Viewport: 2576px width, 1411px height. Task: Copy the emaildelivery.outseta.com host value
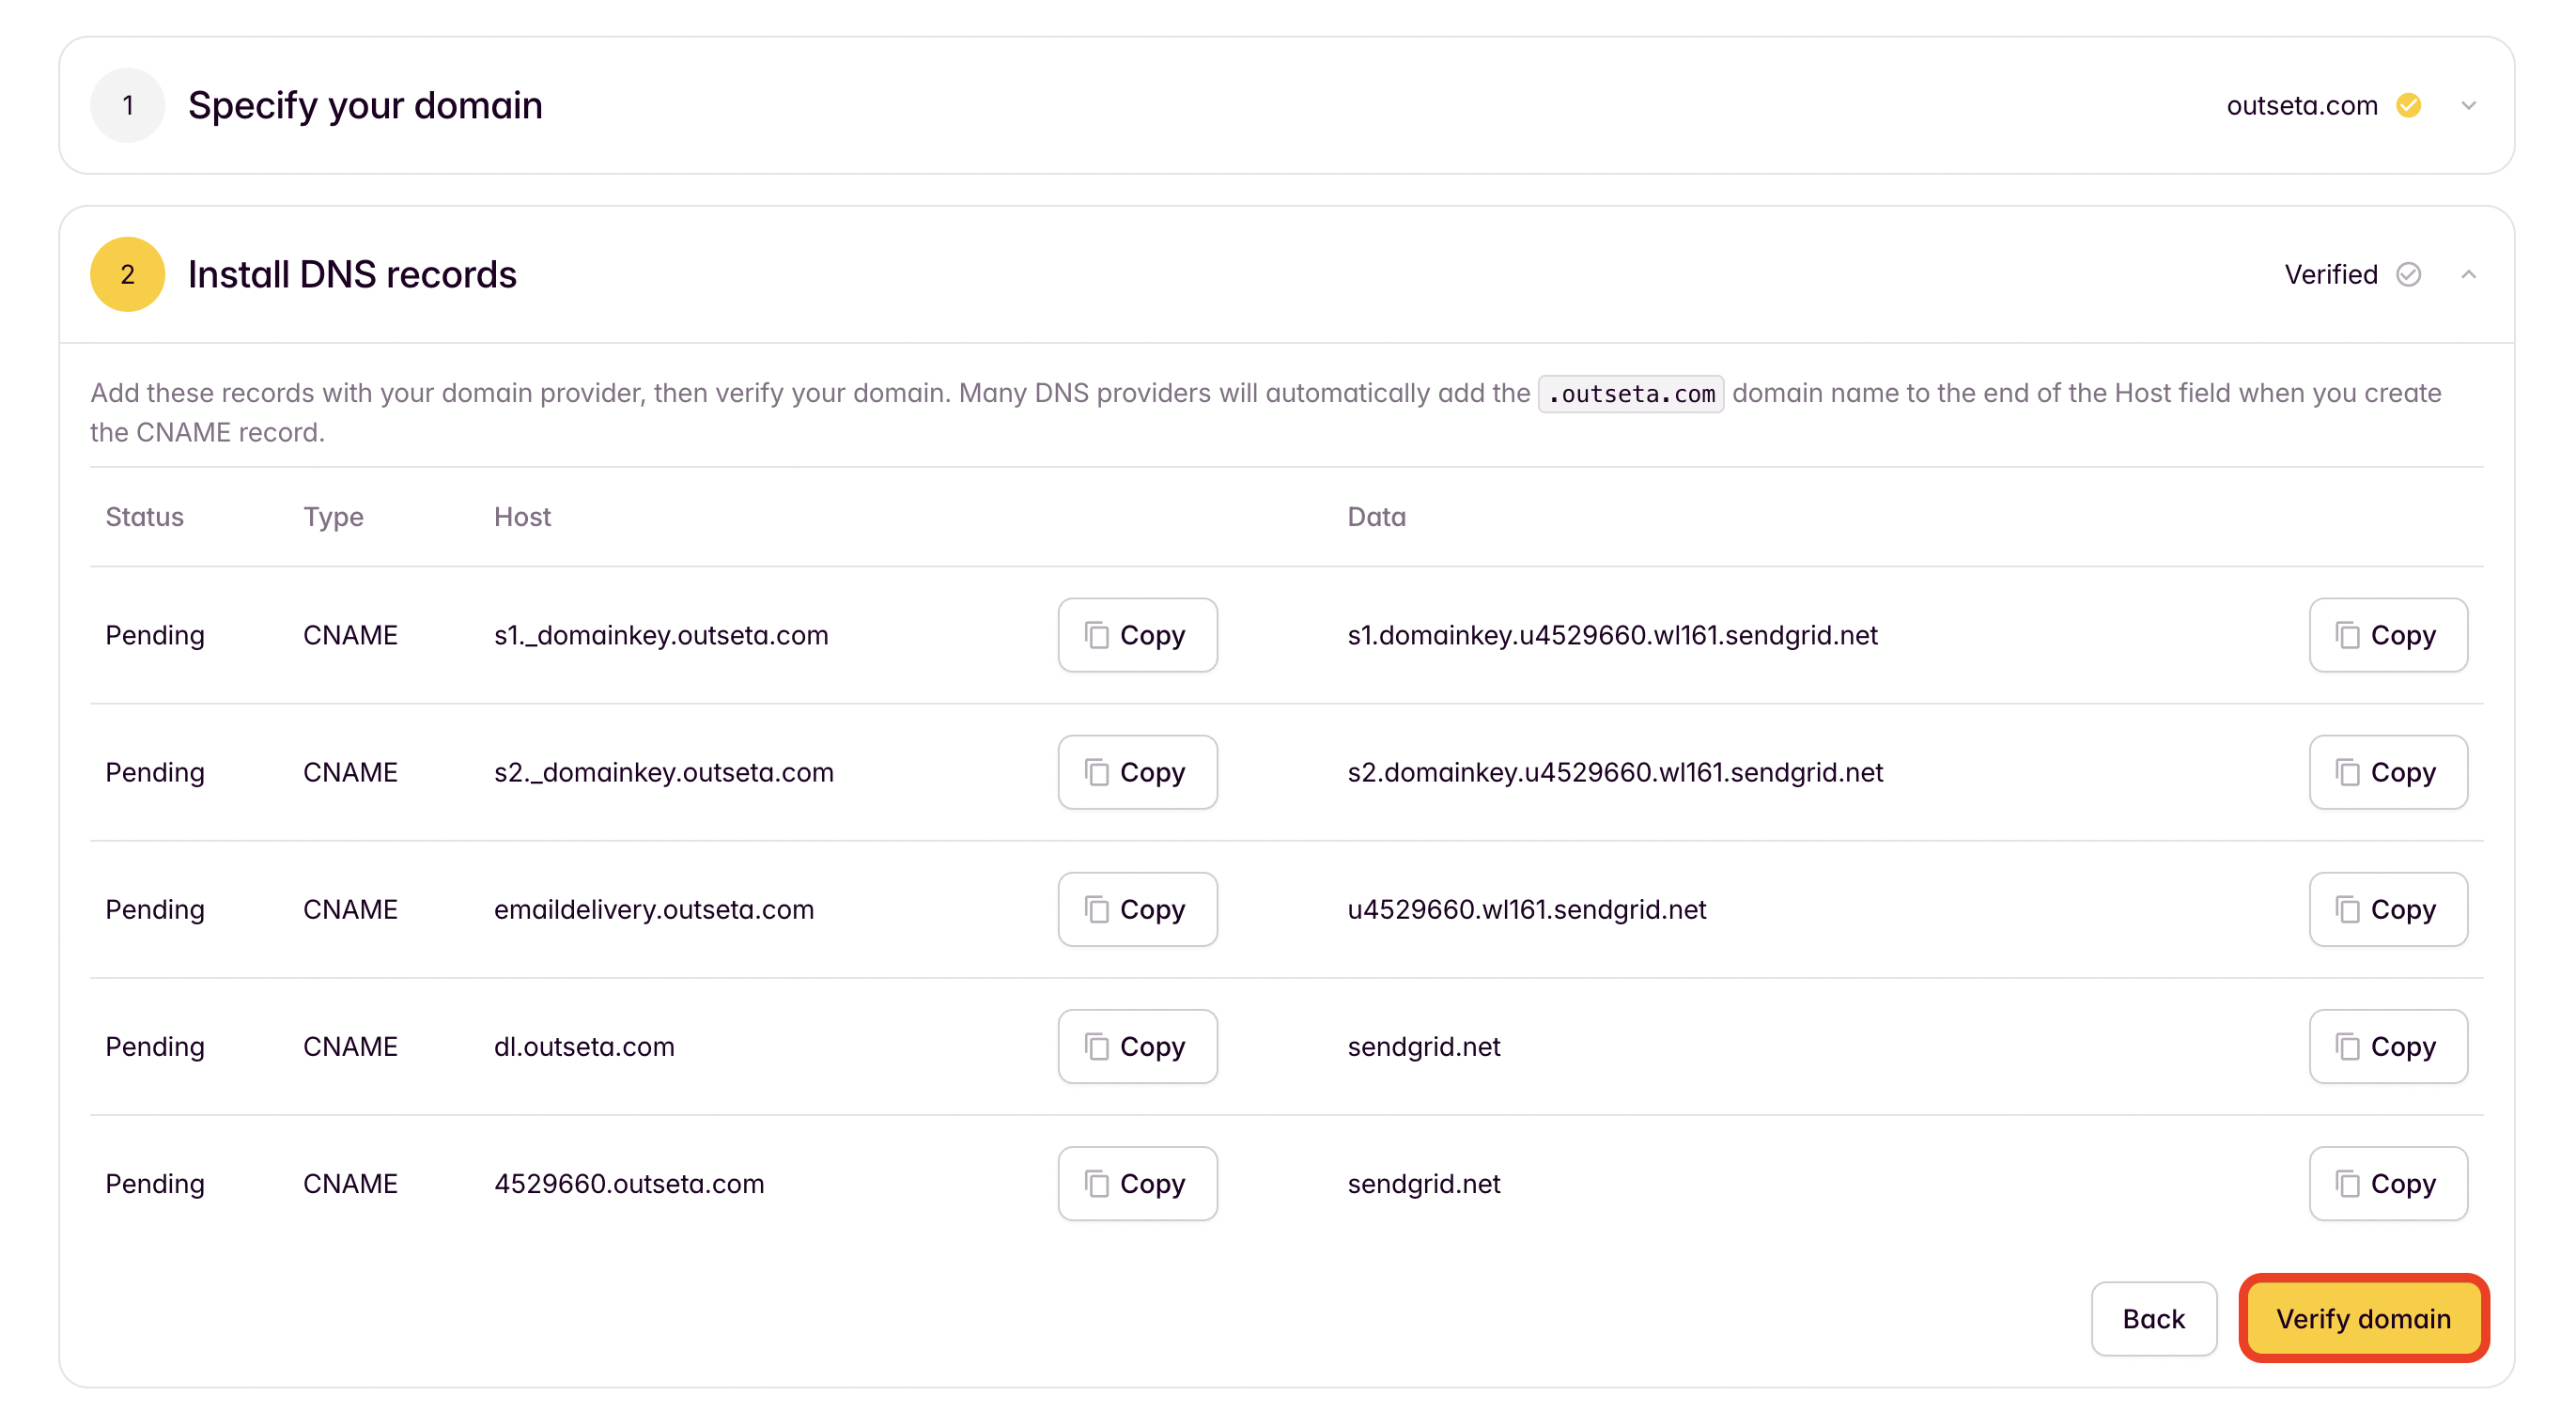(x=1137, y=909)
